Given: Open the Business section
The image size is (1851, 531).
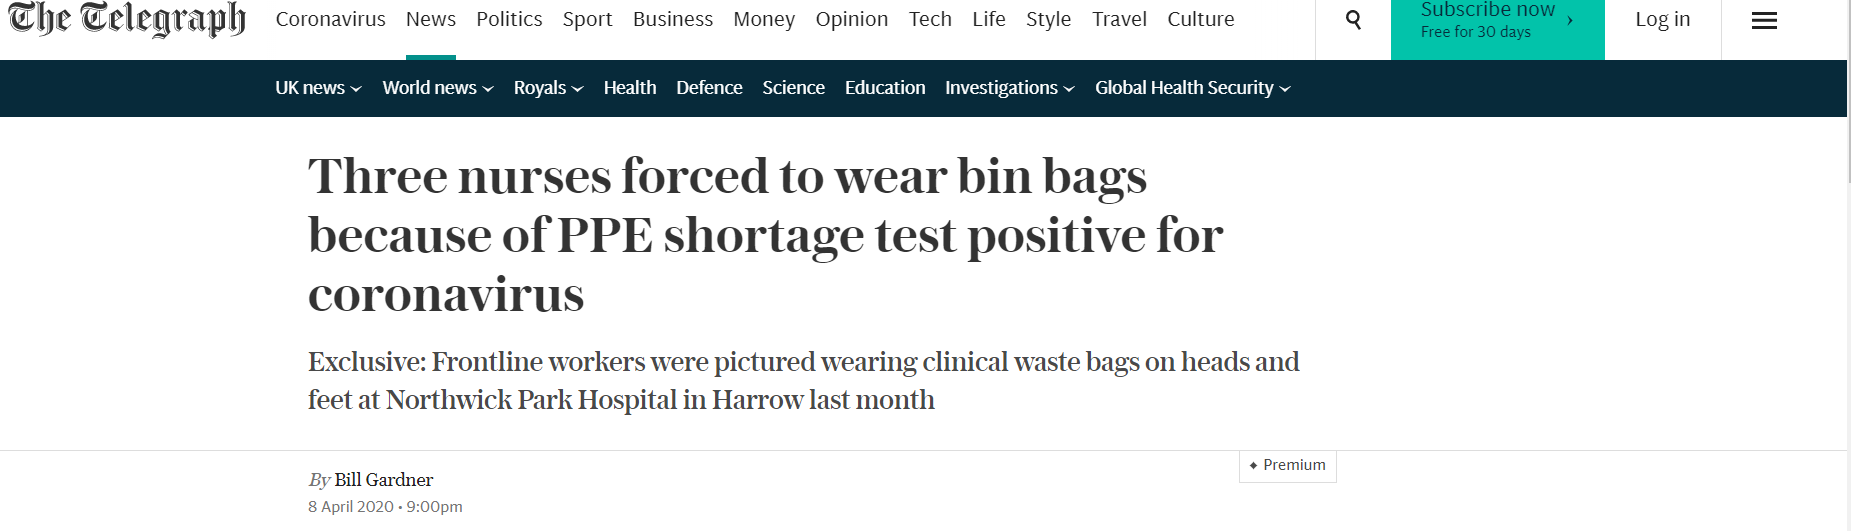Looking at the screenshot, I should [x=673, y=19].
